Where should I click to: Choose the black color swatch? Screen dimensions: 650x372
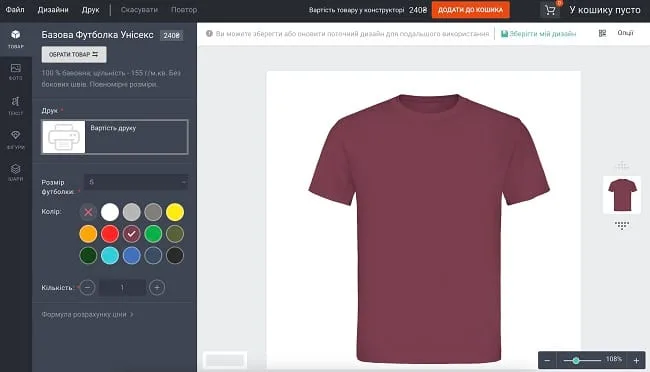pos(175,255)
